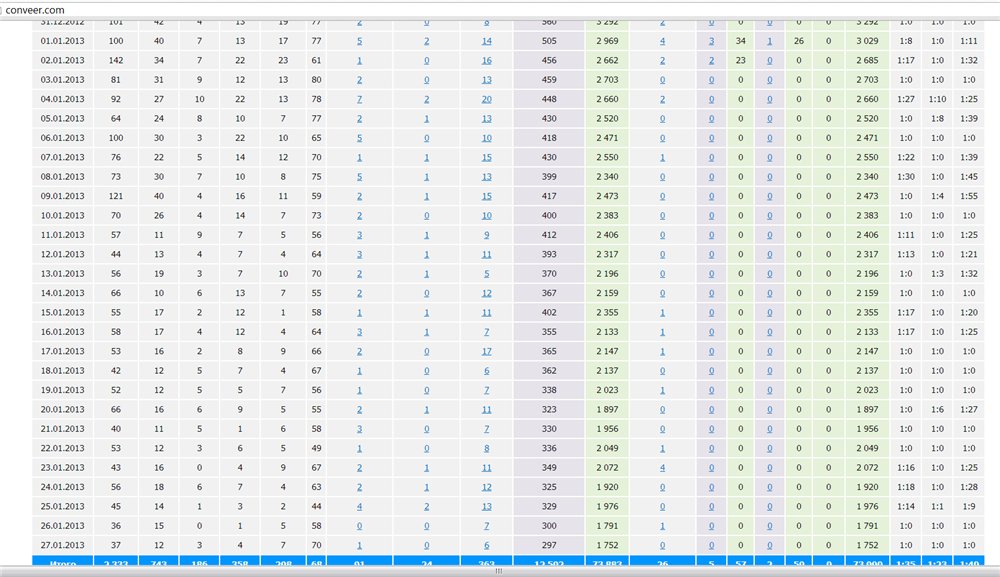This screenshot has width=1000, height=577.
Task: Click the 11 link in the 12.01.2013 row
Action: [x=487, y=254]
